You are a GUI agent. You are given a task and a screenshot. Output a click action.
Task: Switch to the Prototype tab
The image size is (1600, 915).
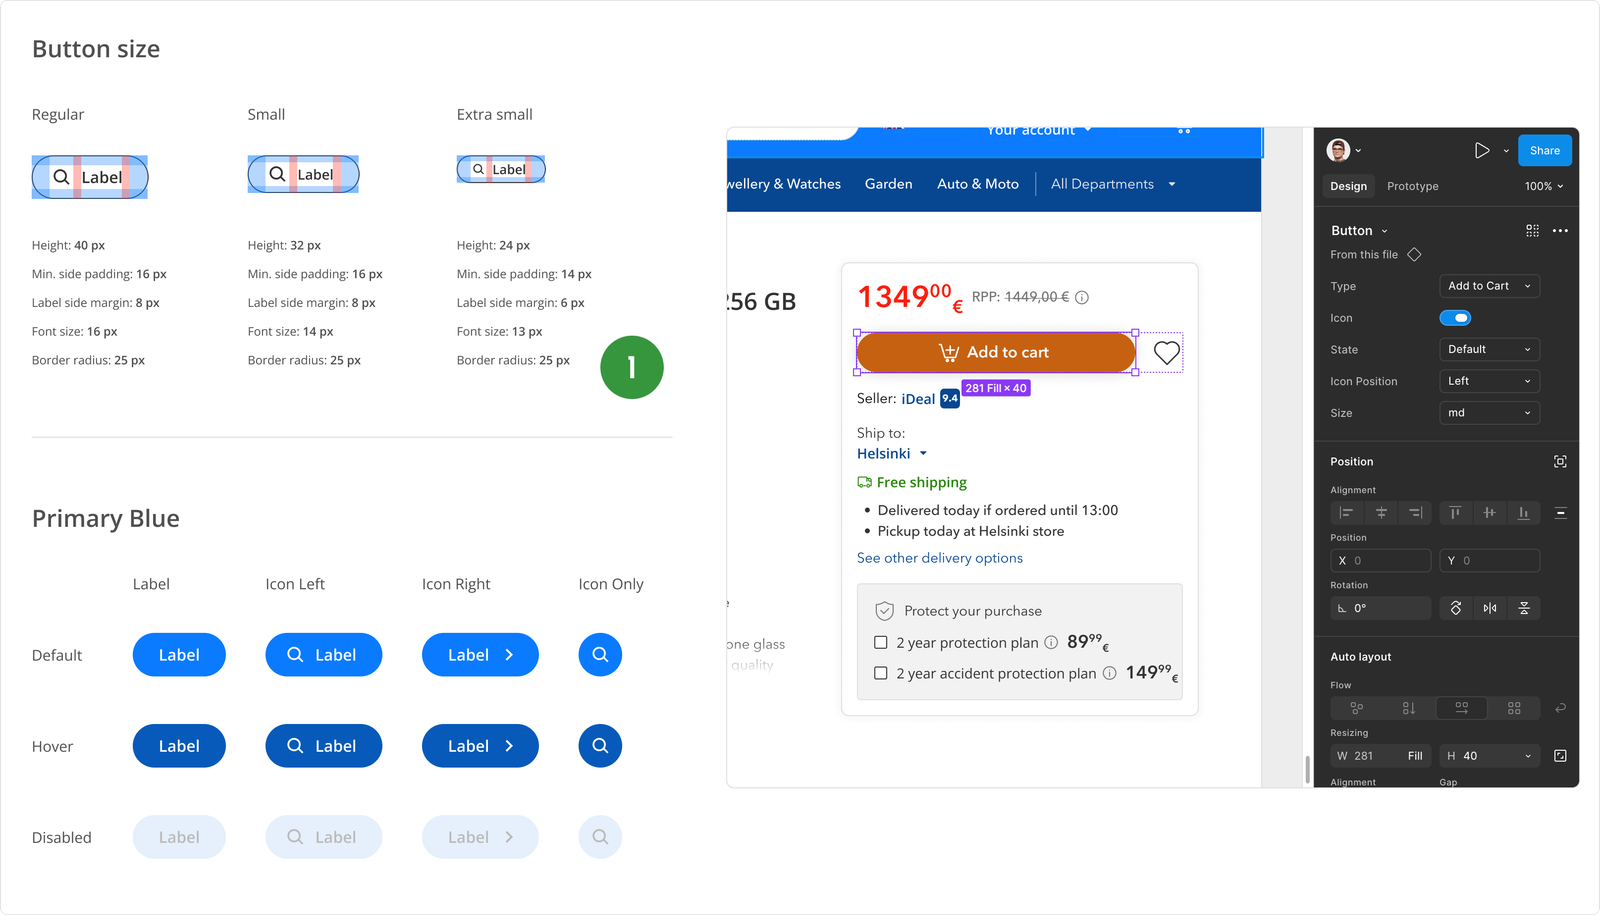[x=1412, y=186]
